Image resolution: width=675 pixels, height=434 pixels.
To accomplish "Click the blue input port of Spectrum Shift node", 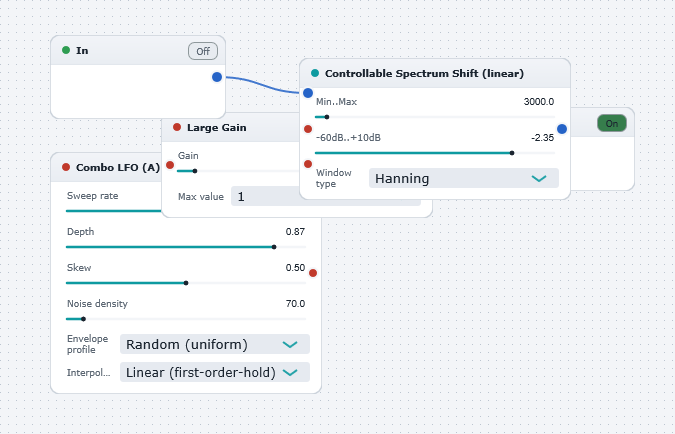I will point(308,93).
